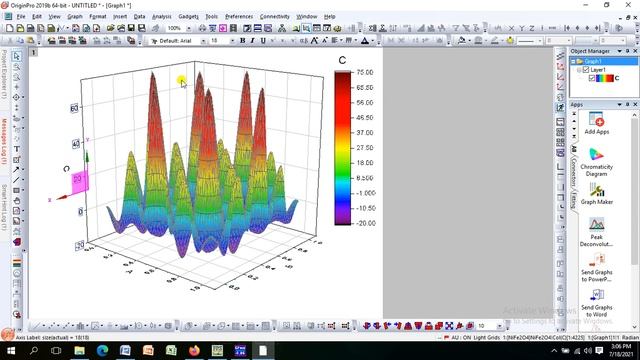Open Microsoft Edge from taskbar
Screen dimensions: 640x360
102,351
